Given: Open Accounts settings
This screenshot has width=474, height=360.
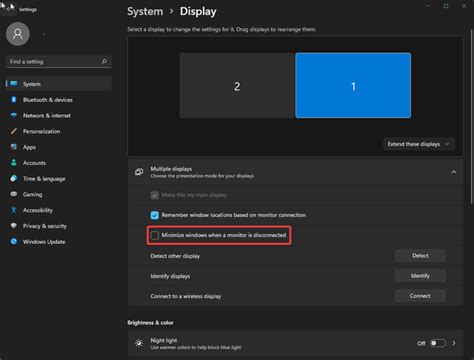Looking at the screenshot, I should (59, 163).
